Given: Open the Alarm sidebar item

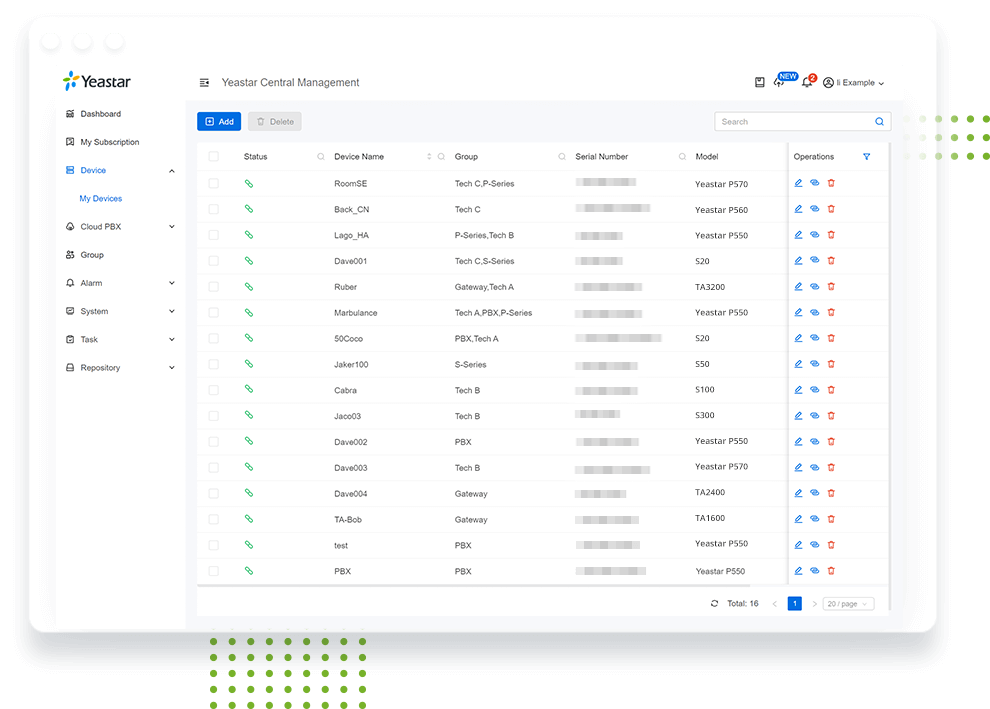Looking at the screenshot, I should [x=91, y=283].
